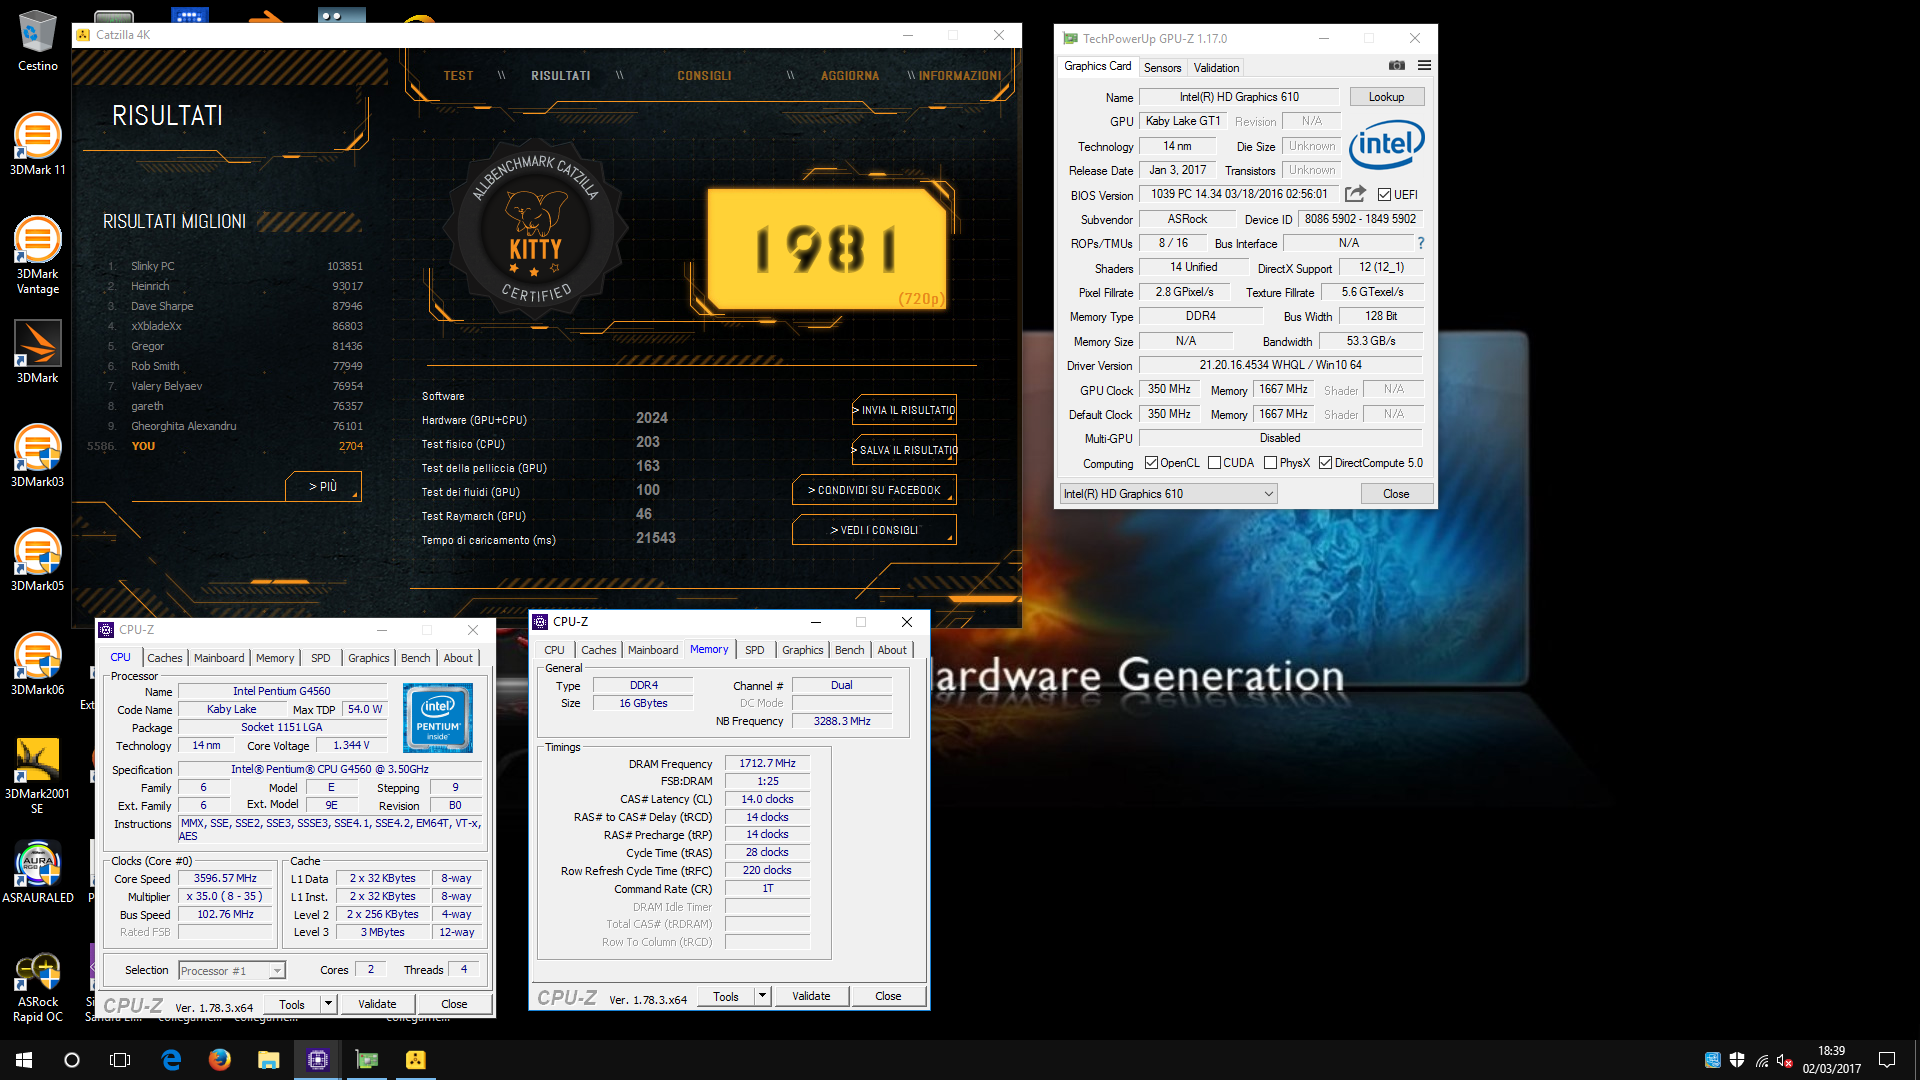This screenshot has width=1920, height=1080.
Task: Click CONDIVIDI SU FACEBOOK button
Action: 874,490
